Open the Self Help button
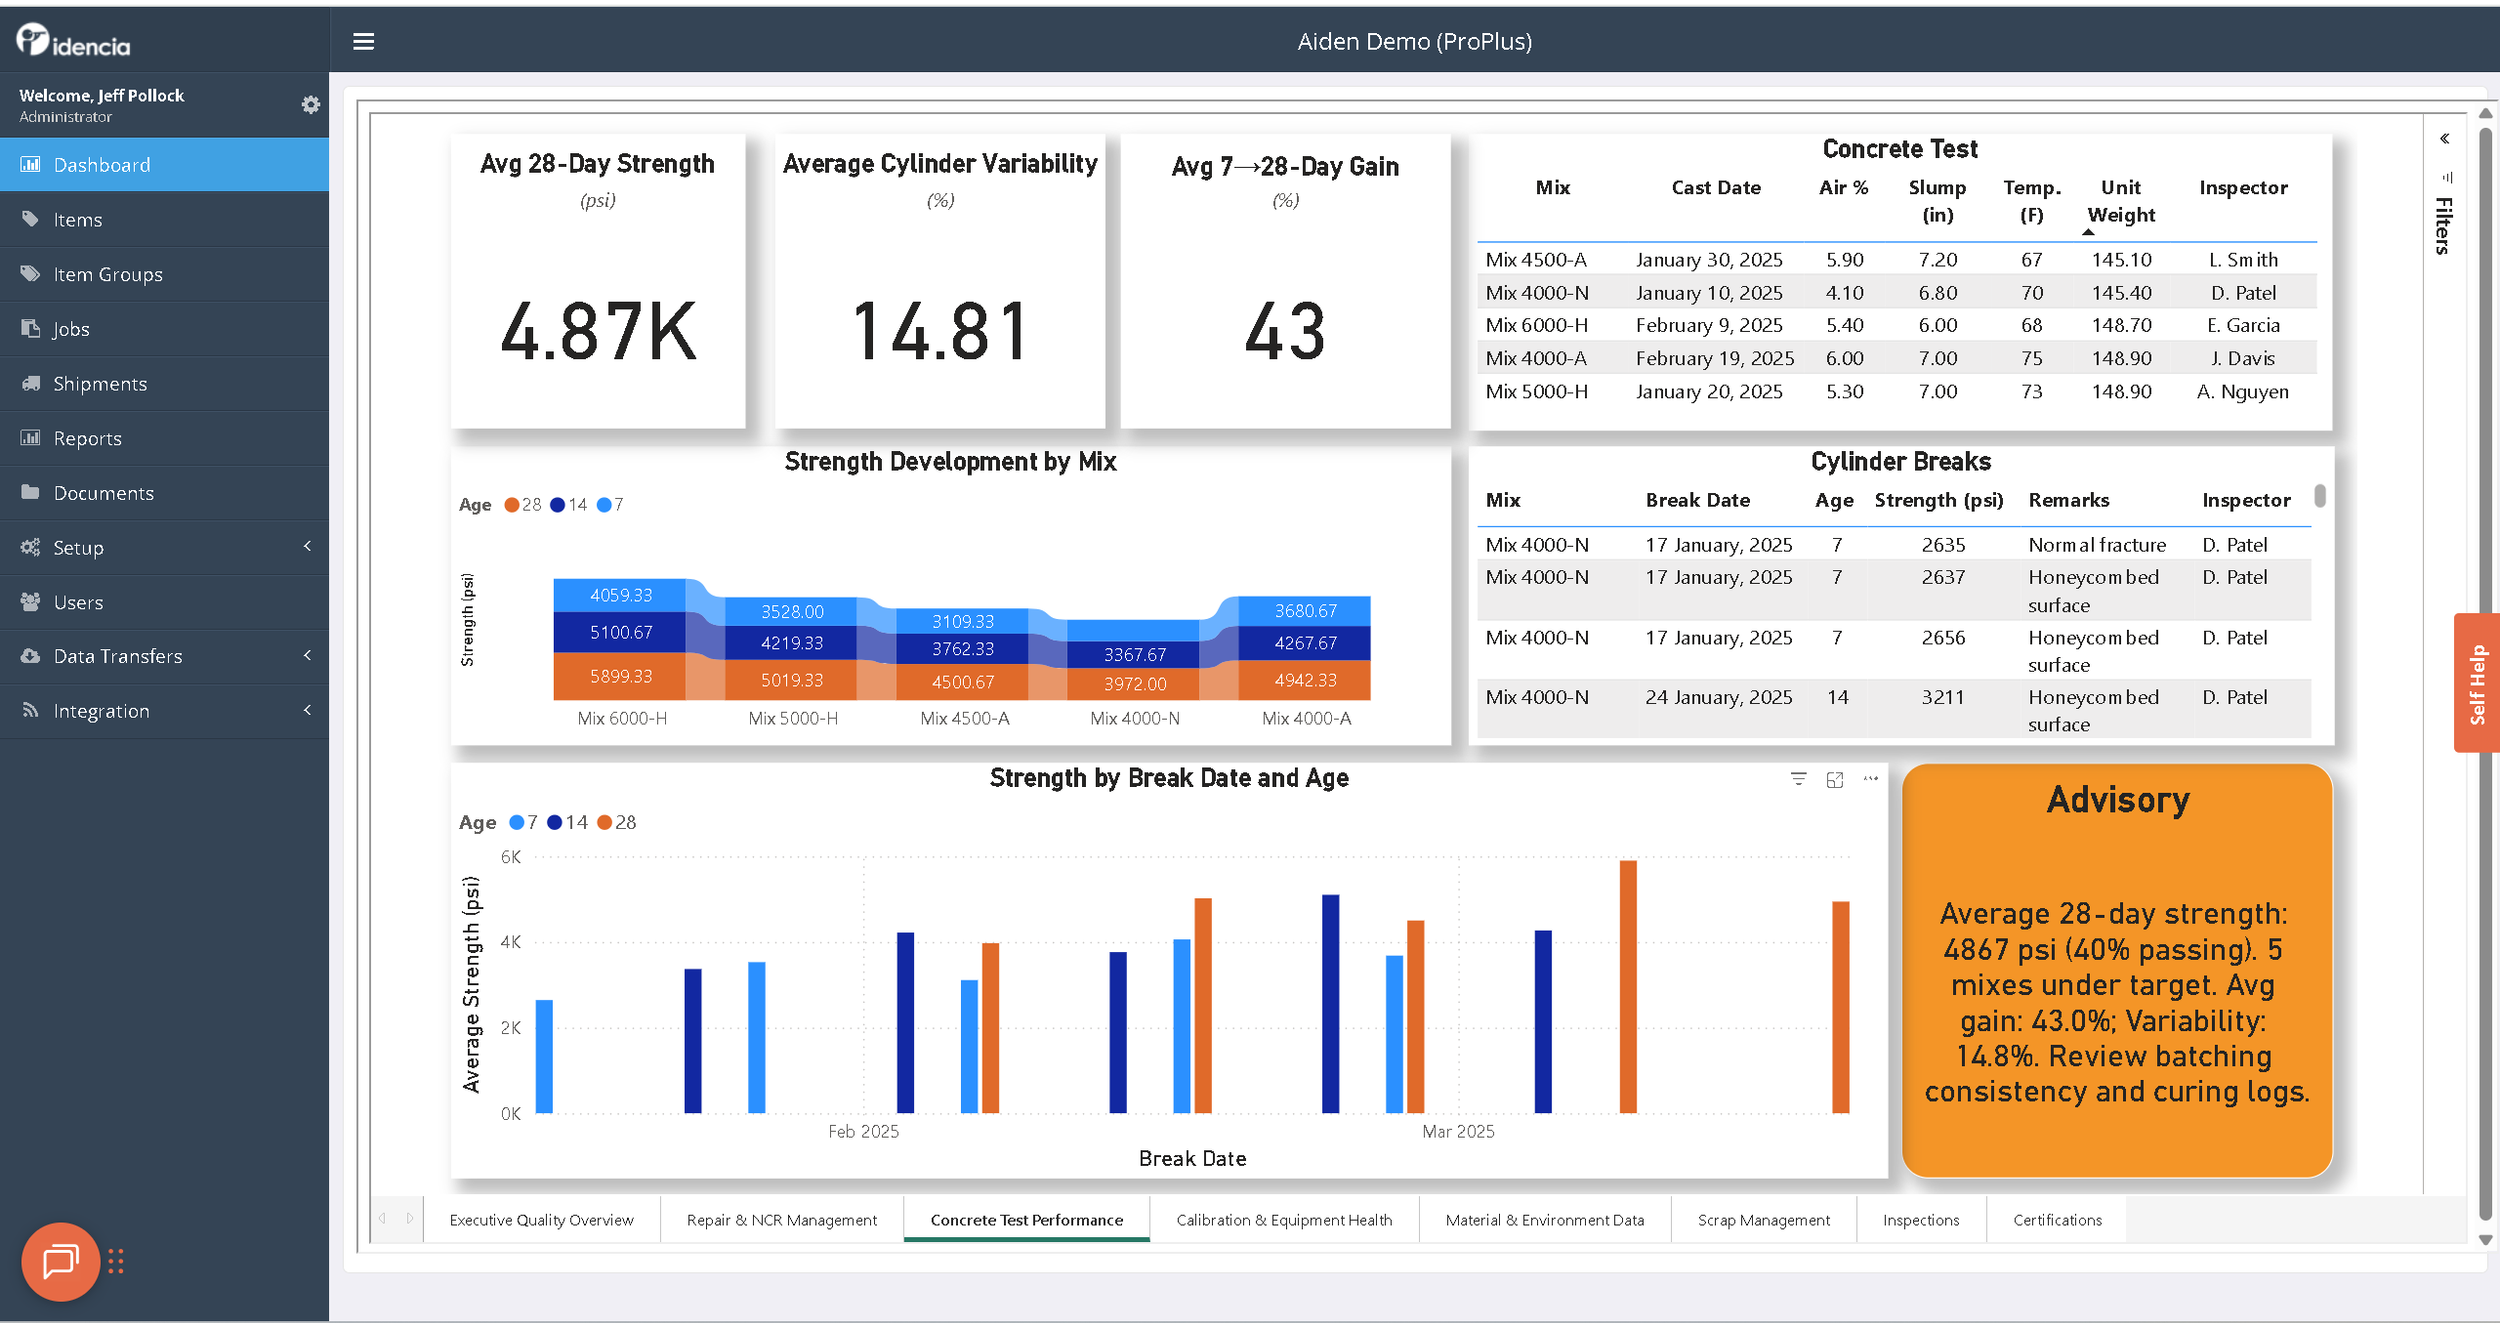2500x1323 pixels. click(x=2477, y=683)
